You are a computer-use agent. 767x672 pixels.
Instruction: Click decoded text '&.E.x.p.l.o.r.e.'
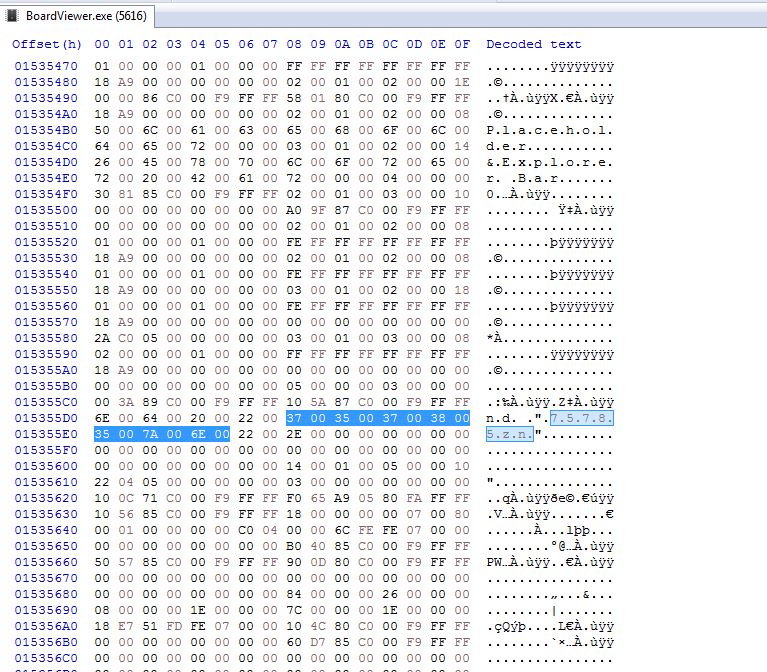point(550,162)
